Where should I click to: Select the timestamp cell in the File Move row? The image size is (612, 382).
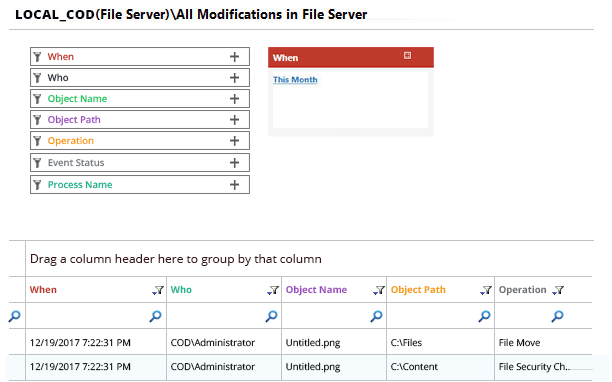pyautogui.click(x=96, y=342)
